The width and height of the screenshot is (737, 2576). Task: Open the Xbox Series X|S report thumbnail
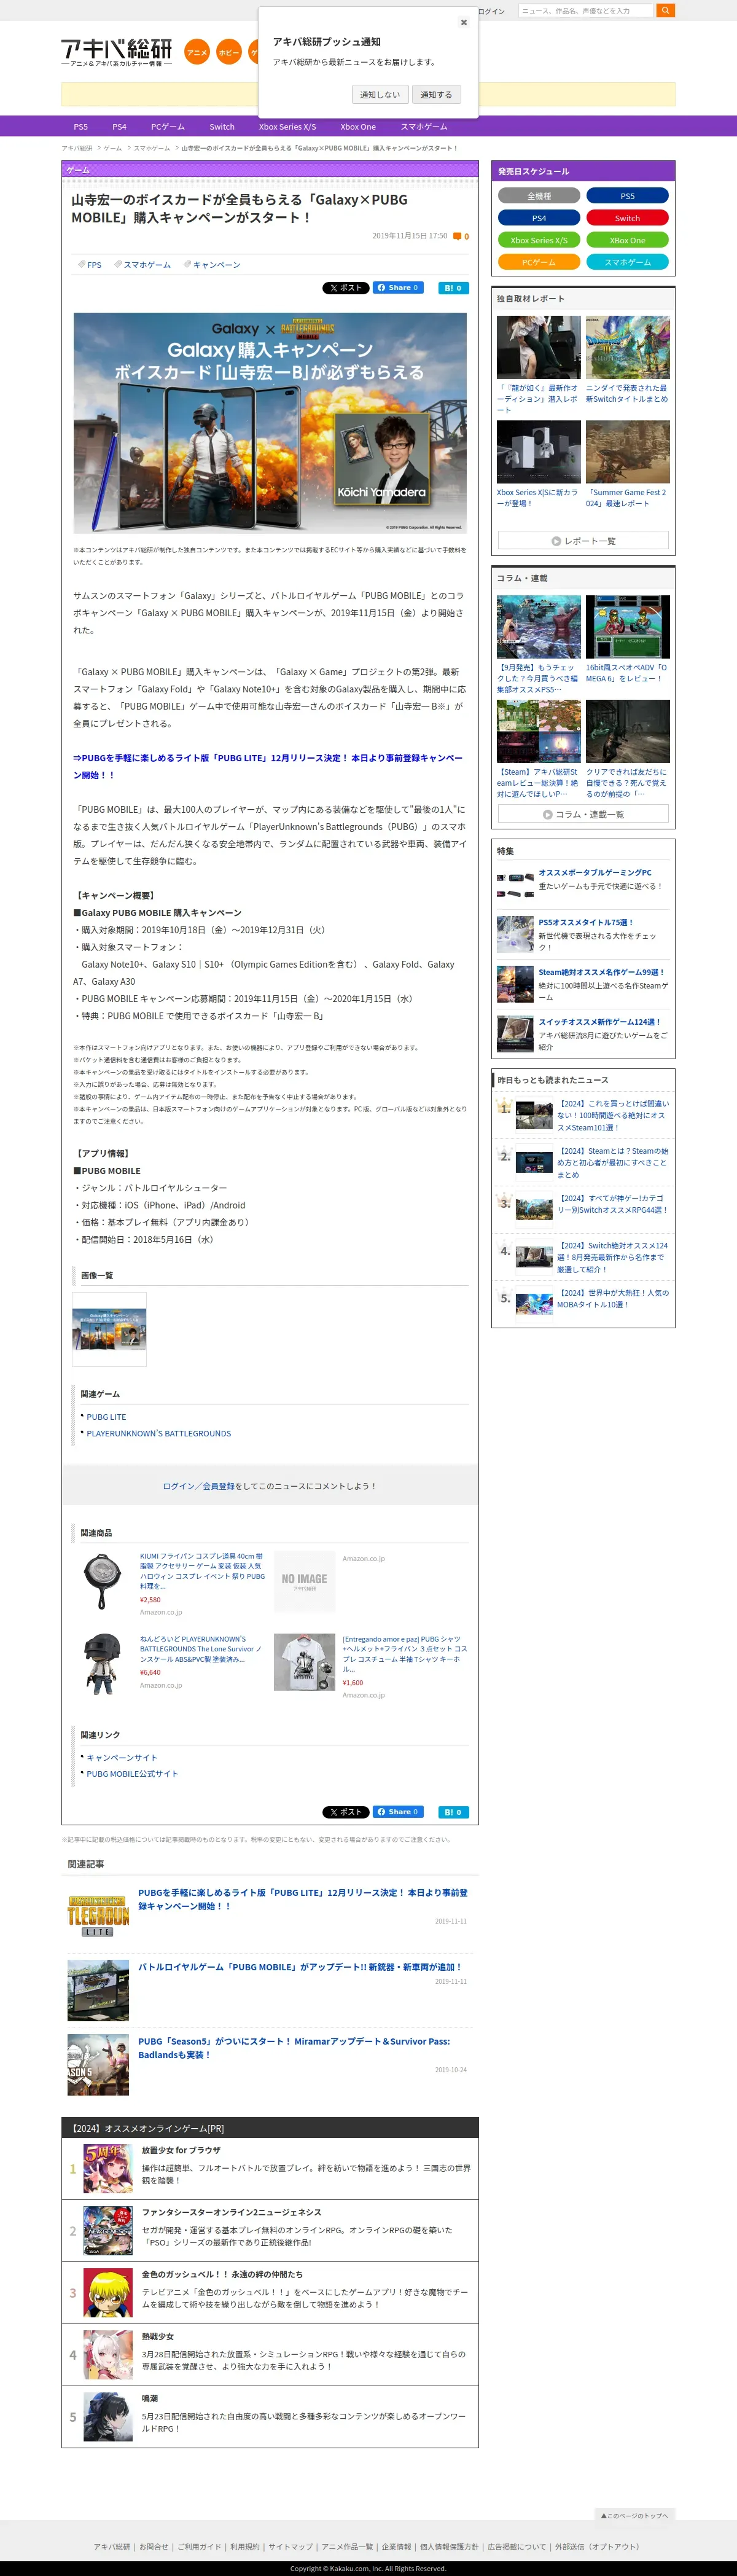coord(539,452)
